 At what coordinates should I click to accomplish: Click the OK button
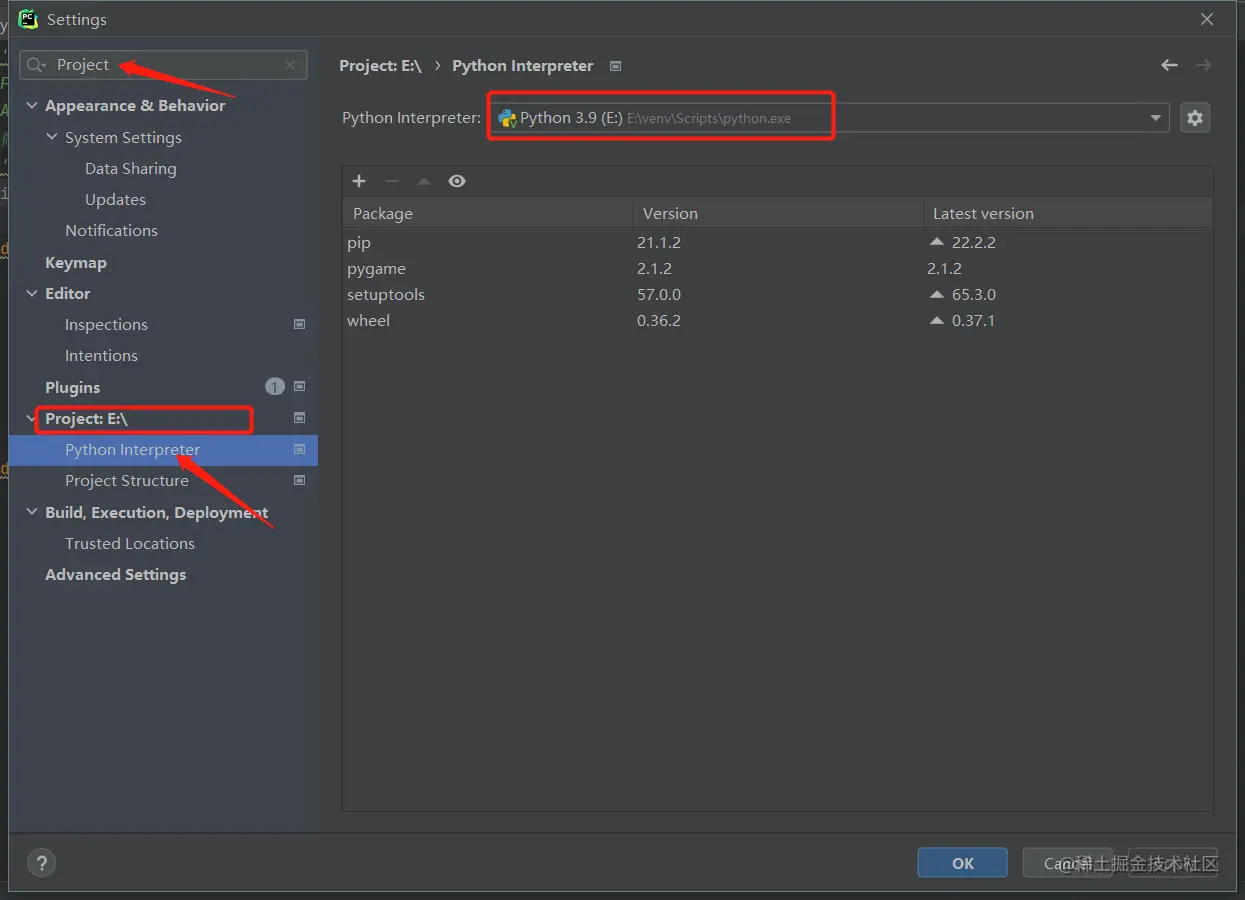pos(963,863)
